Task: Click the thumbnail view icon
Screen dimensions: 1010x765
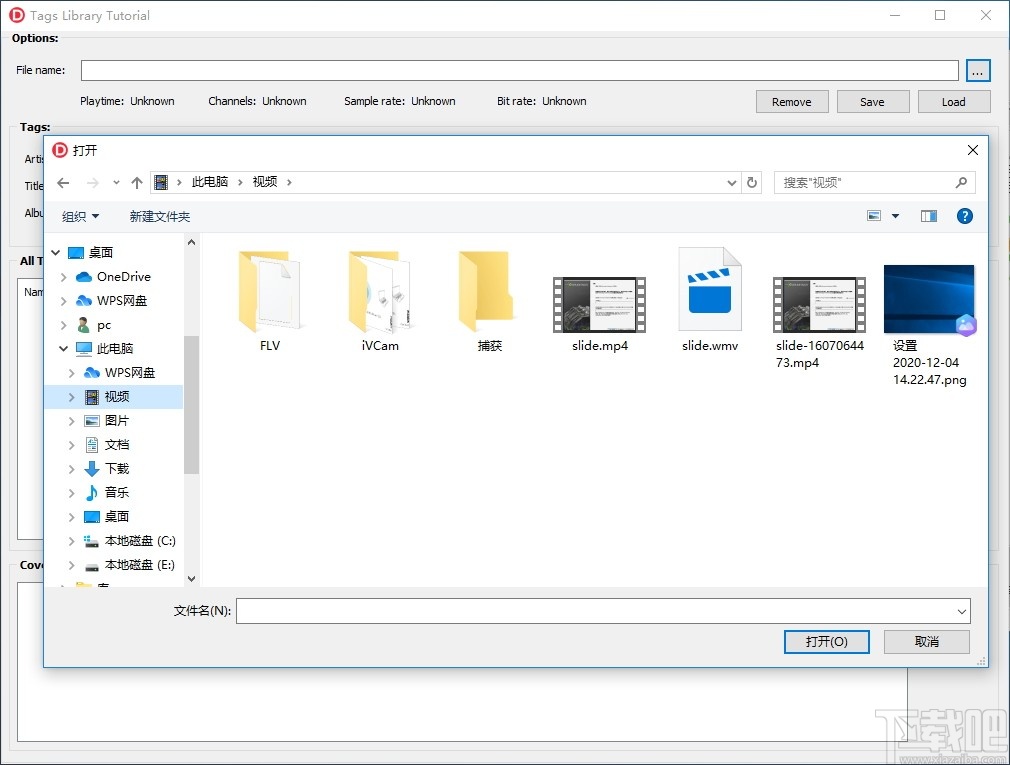Action: [x=874, y=215]
